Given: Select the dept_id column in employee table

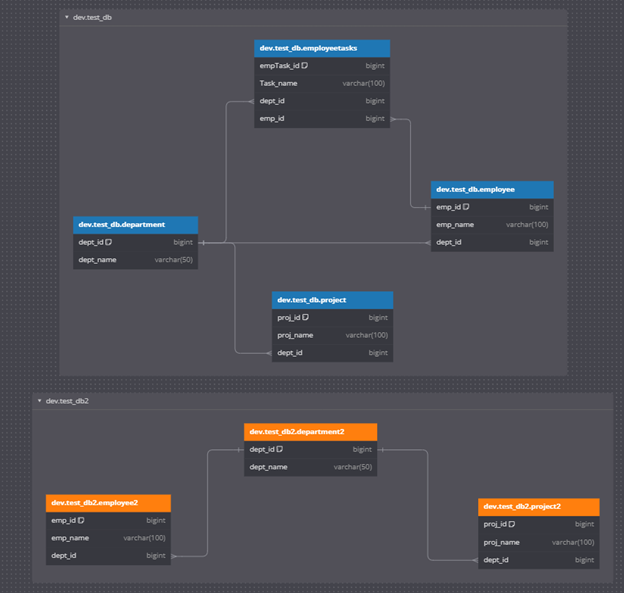Looking at the screenshot, I should point(492,242).
